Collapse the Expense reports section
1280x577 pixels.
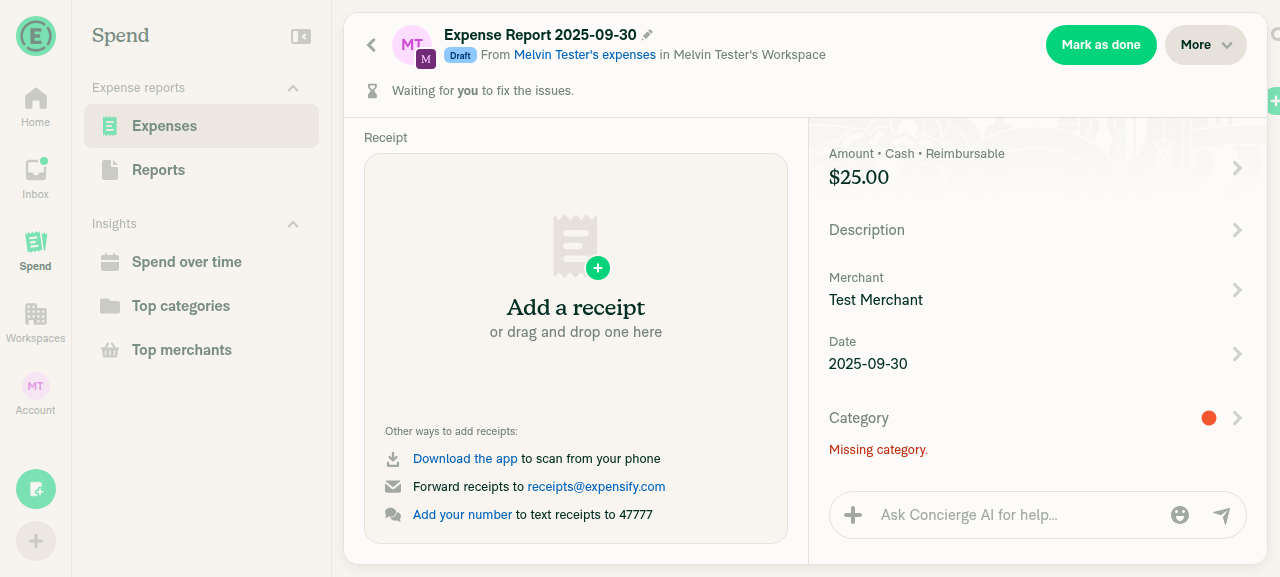pyautogui.click(x=293, y=88)
